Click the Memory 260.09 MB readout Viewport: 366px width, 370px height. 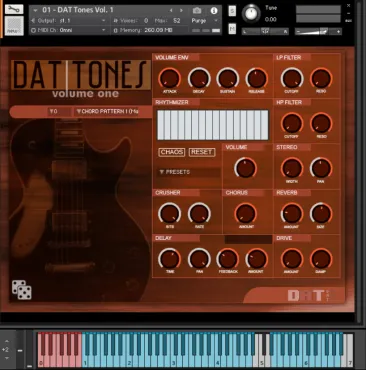(x=158, y=30)
